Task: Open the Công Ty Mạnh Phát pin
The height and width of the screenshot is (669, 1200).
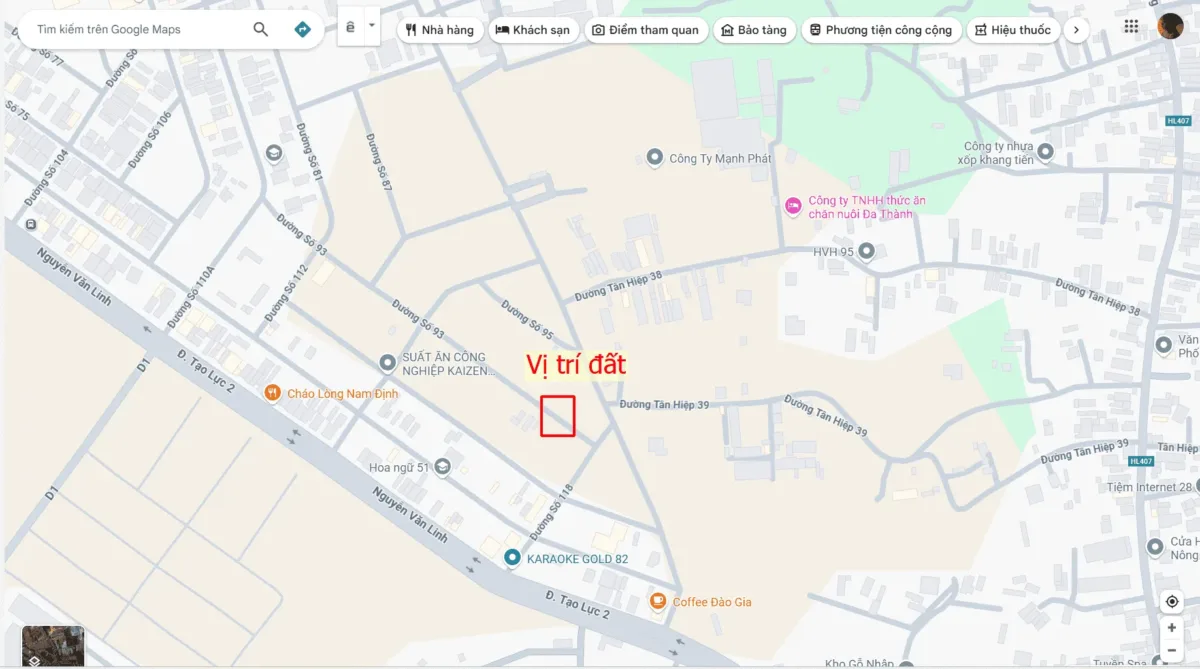Action: tap(655, 158)
